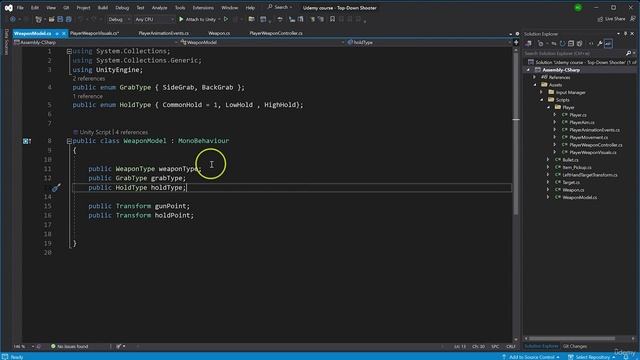Image resolution: width=640 pixels, height=360 pixels.
Task: Open the Any CPU platform dropdown
Action: pos(154,19)
